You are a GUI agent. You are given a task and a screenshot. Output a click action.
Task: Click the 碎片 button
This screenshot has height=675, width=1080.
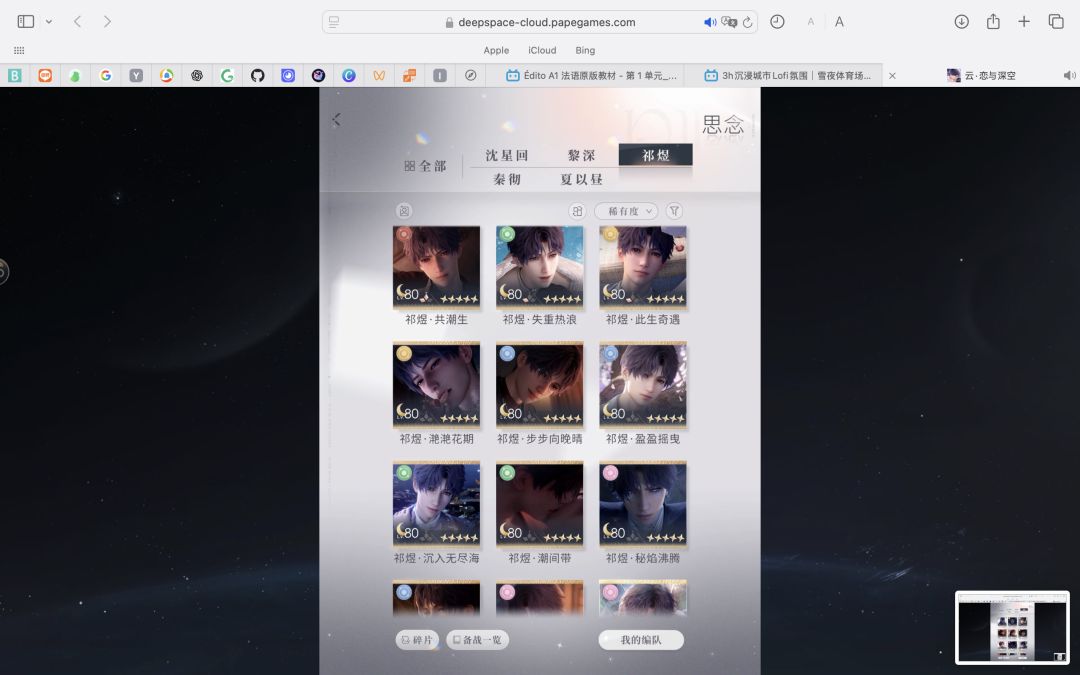[x=417, y=640]
